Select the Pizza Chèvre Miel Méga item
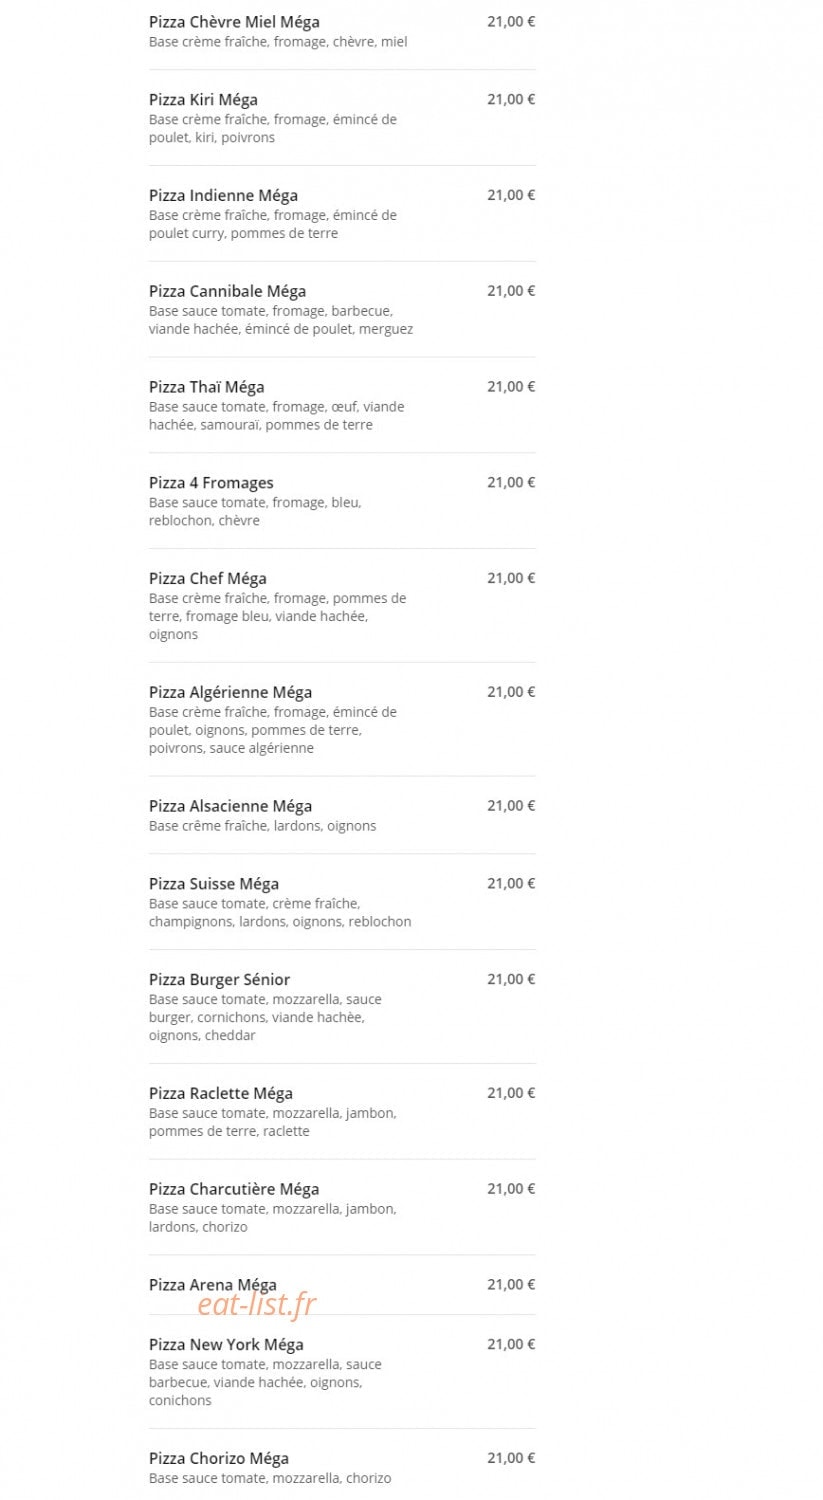 click(234, 22)
